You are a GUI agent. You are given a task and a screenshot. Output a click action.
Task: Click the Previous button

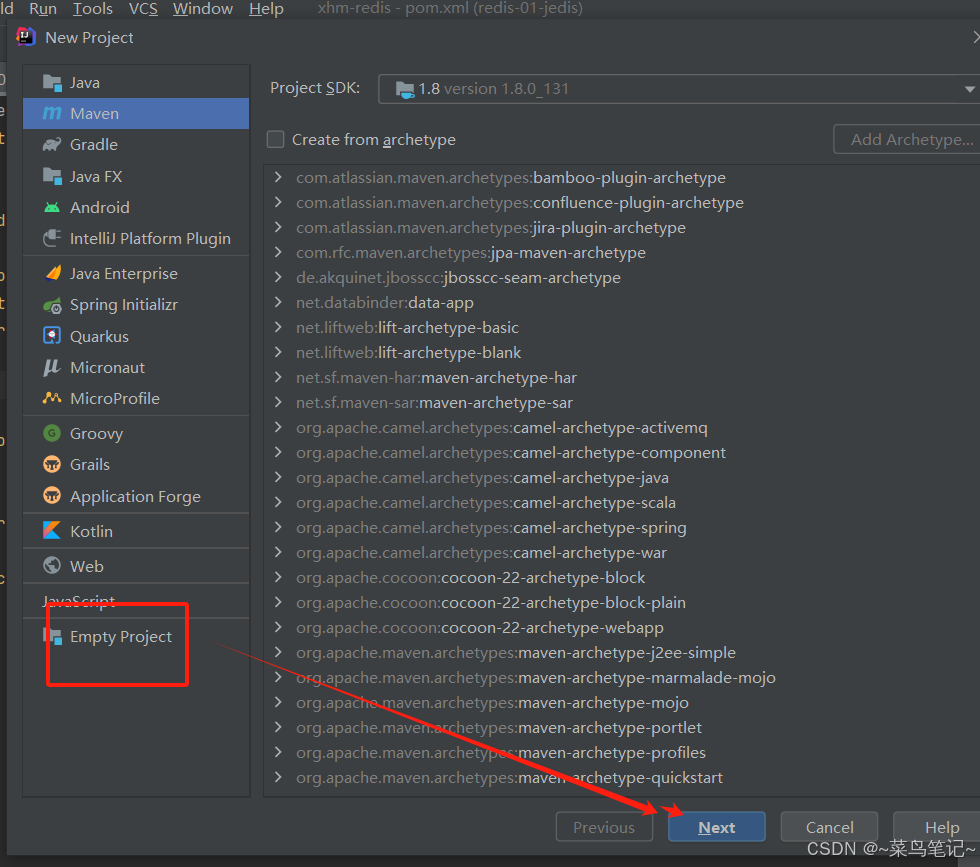tap(604, 827)
